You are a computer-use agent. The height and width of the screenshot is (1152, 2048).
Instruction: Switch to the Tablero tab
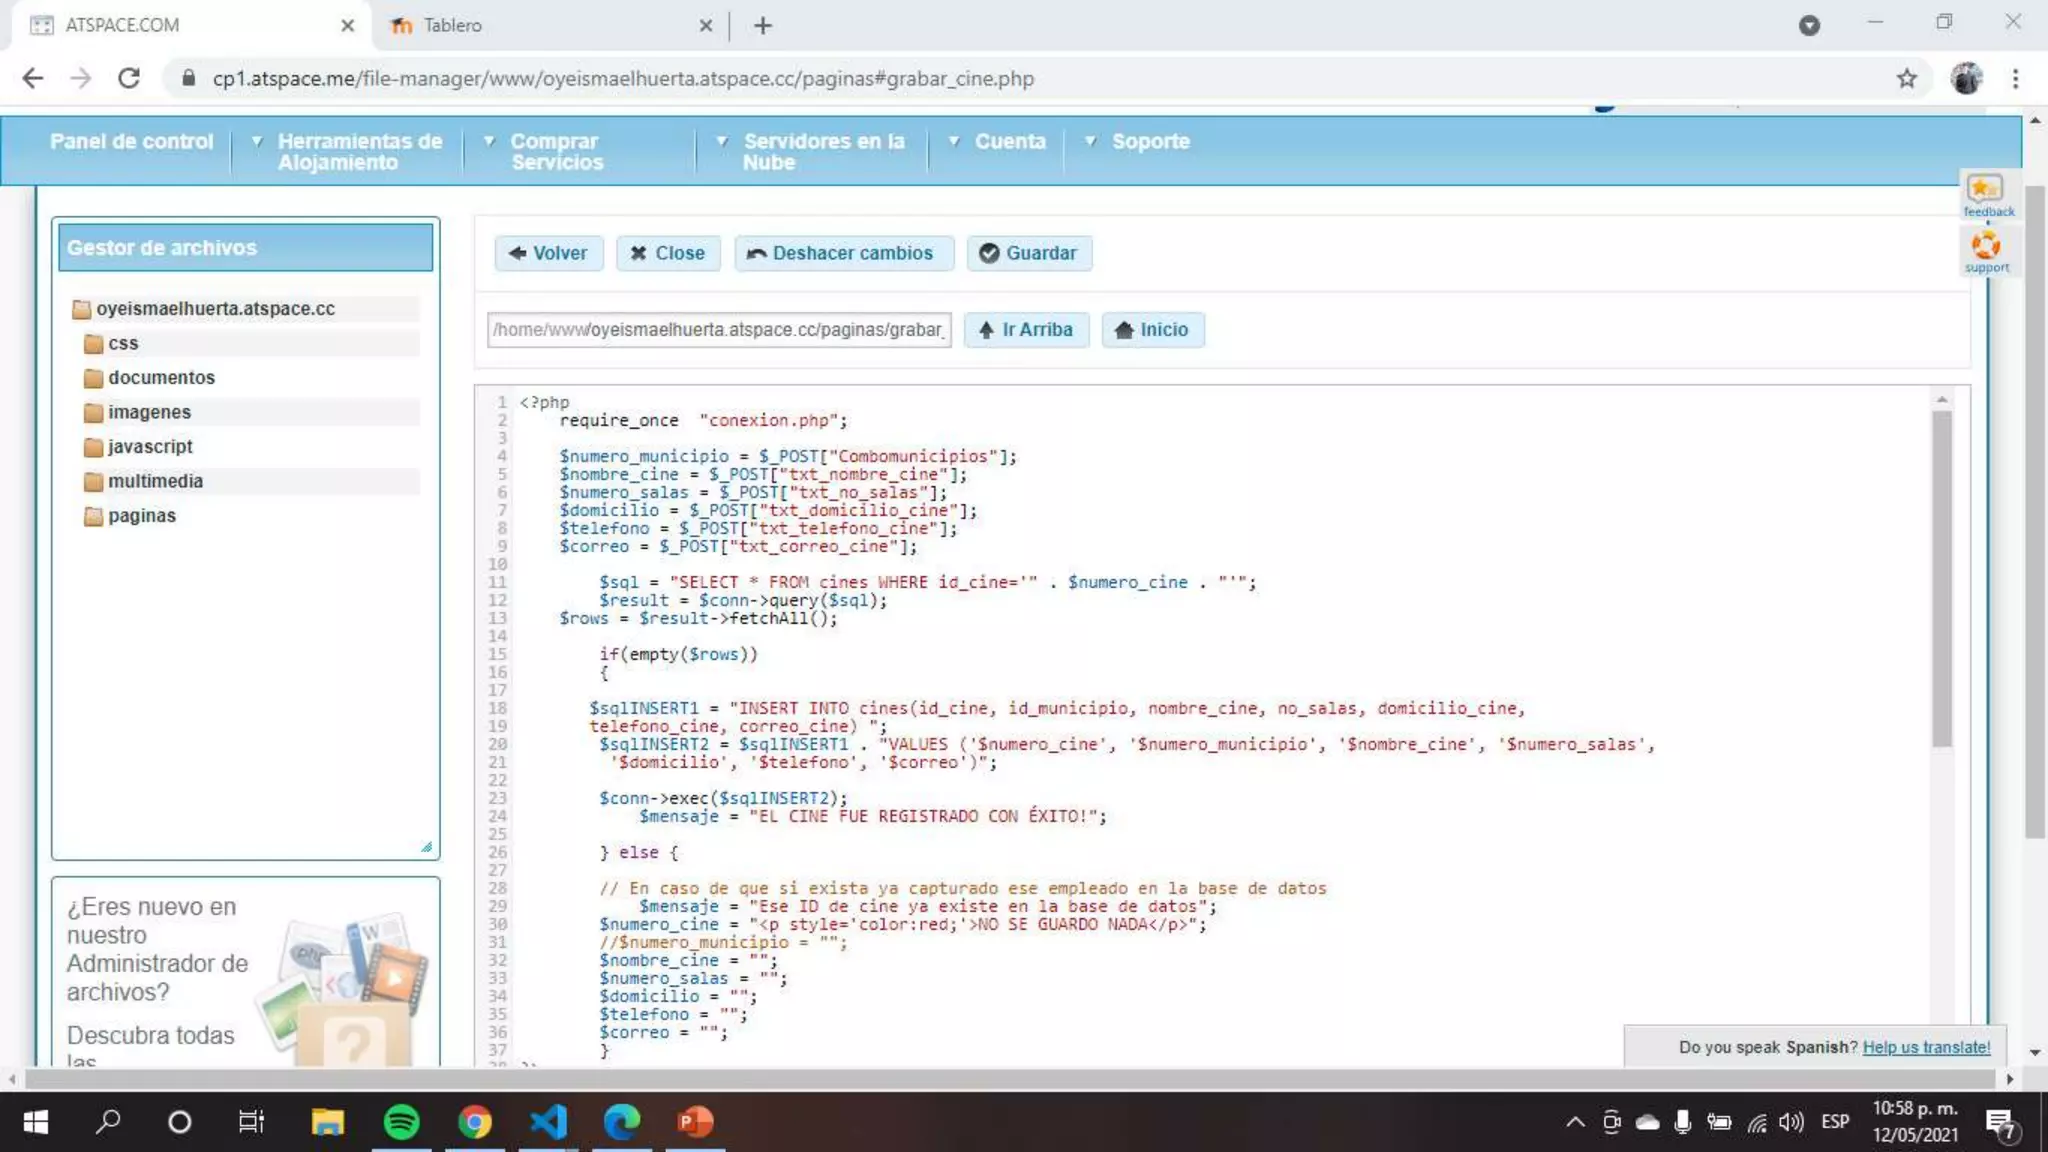(452, 25)
